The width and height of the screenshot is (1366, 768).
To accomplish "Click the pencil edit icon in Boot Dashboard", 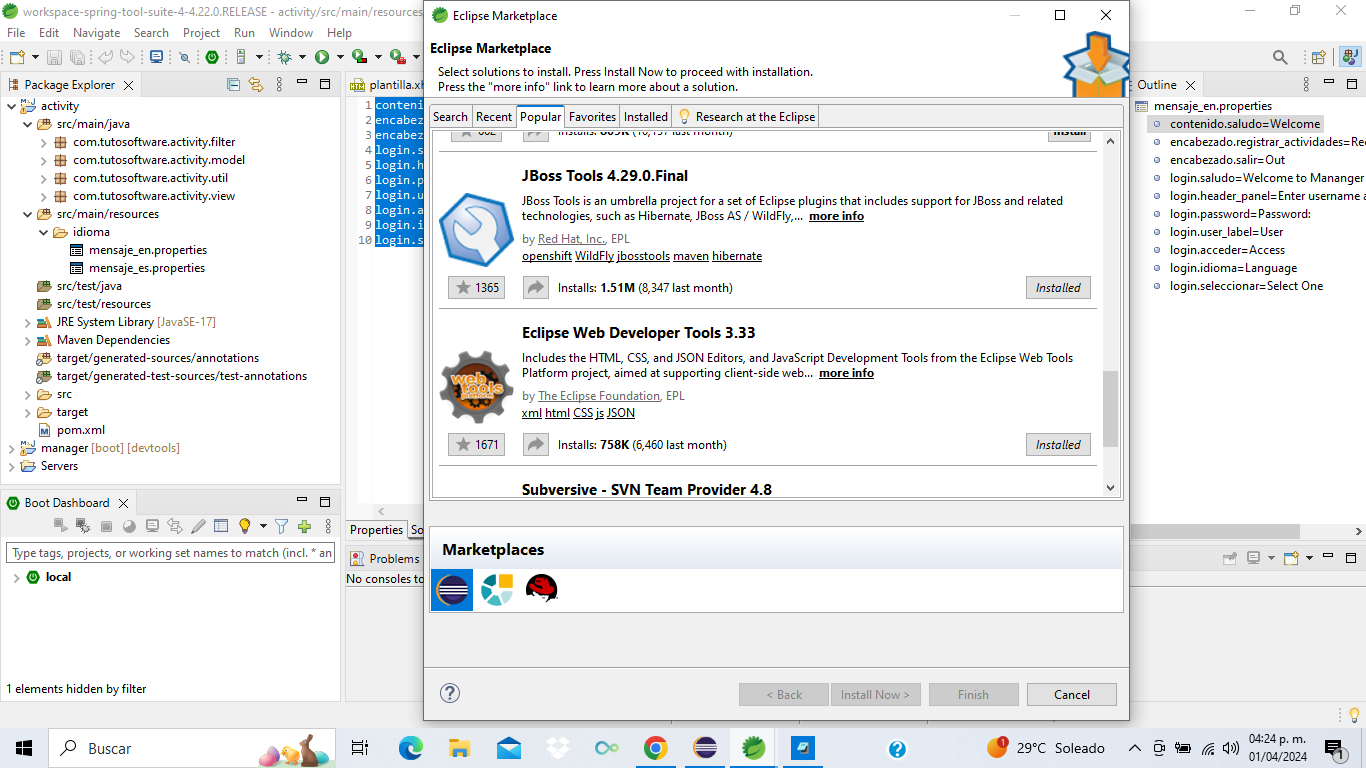I will coord(198,526).
